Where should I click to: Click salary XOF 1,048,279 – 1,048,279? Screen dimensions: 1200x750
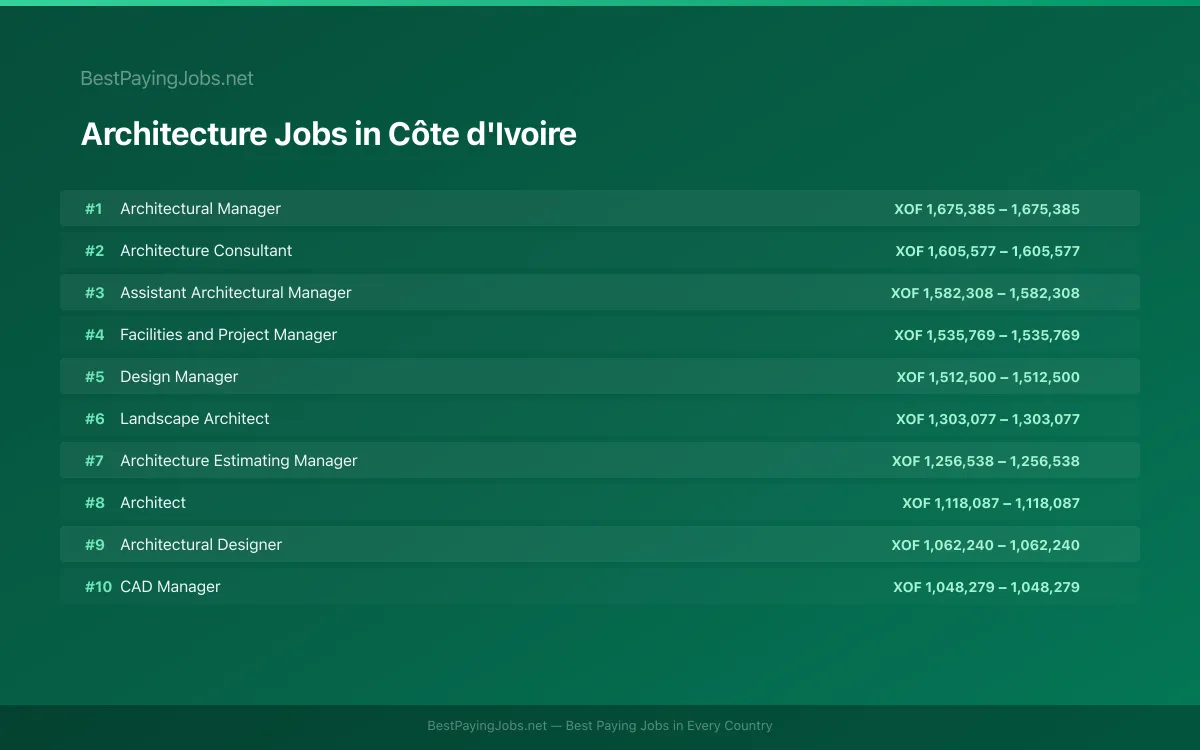(x=986, y=587)
